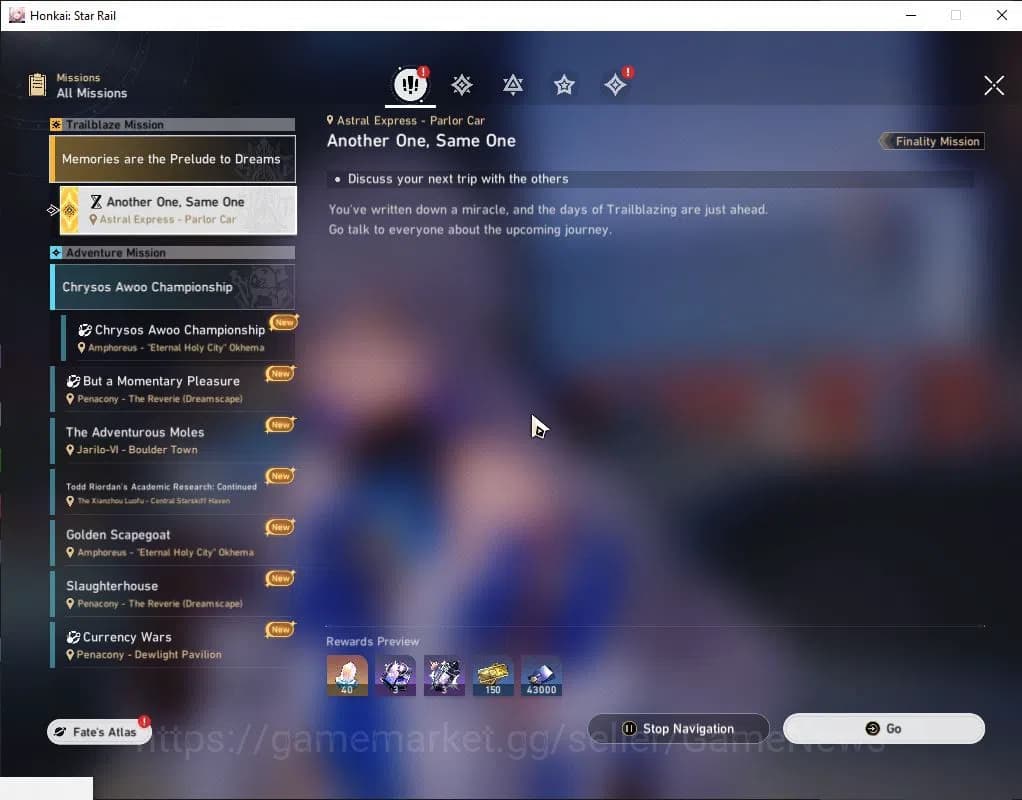1022x800 pixels.
Task: Open the four-point diamond mission tab with alert
Action: [615, 85]
